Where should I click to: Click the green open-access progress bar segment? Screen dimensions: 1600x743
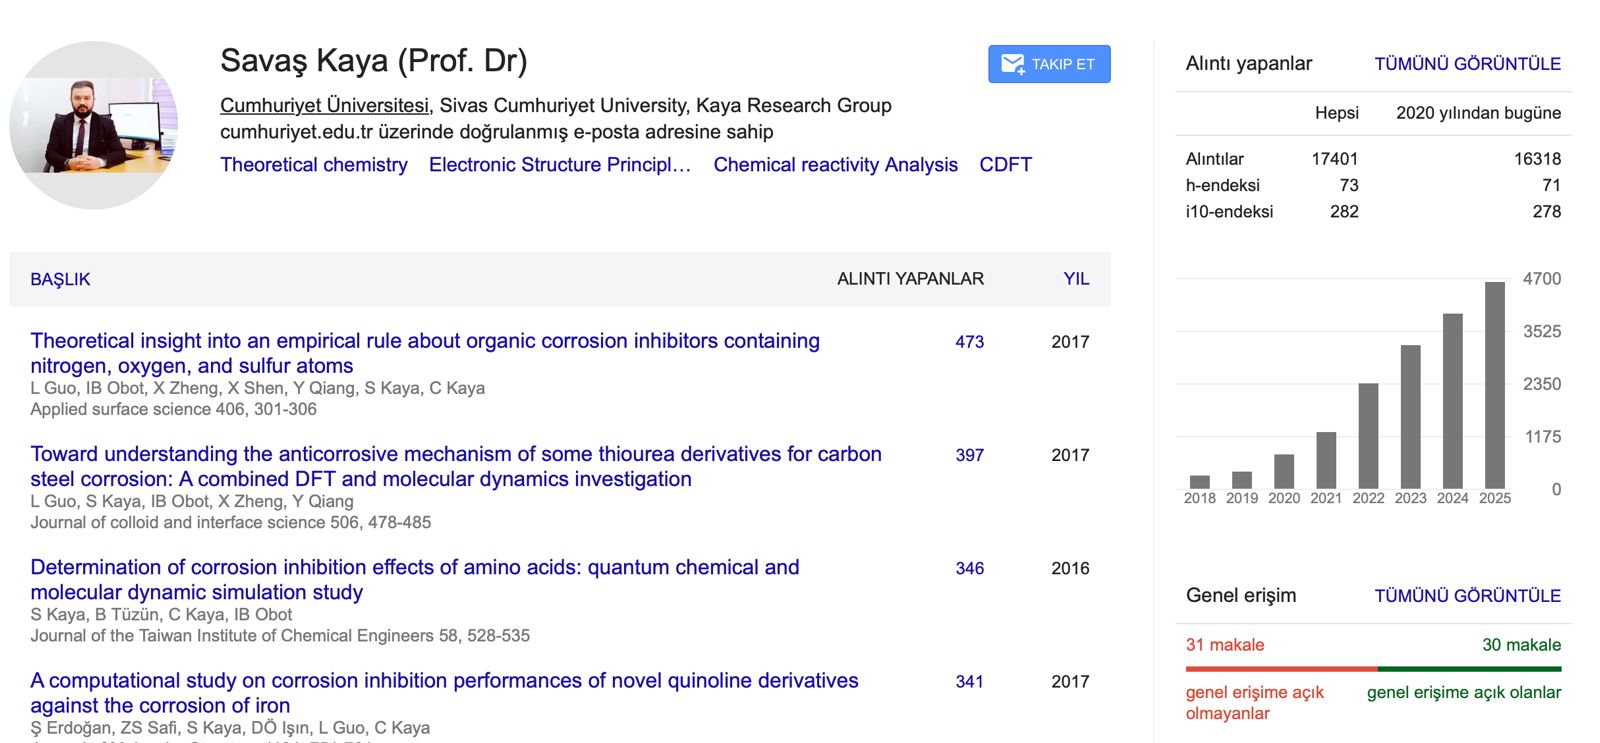pyautogui.click(x=1468, y=668)
